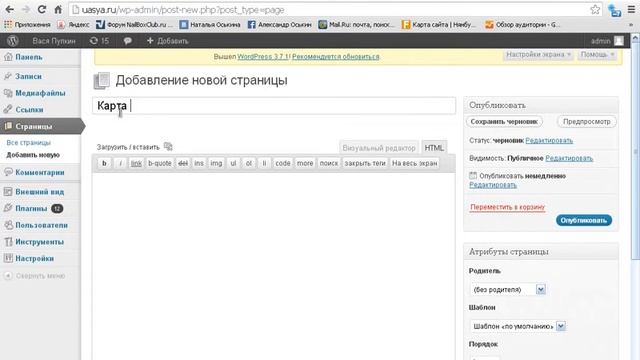The image size is (640, 360).
Task: Open Александр Осыкин Facebook bookmark
Action: tap(280, 25)
